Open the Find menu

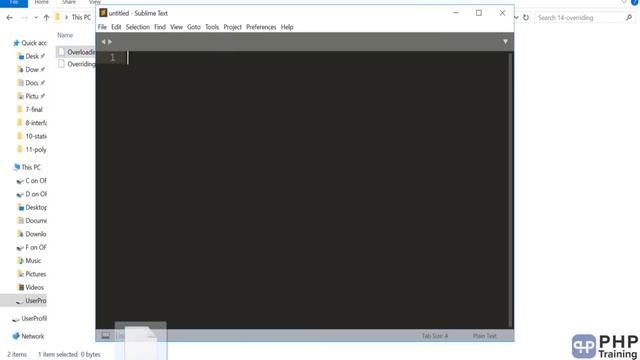coord(160,27)
